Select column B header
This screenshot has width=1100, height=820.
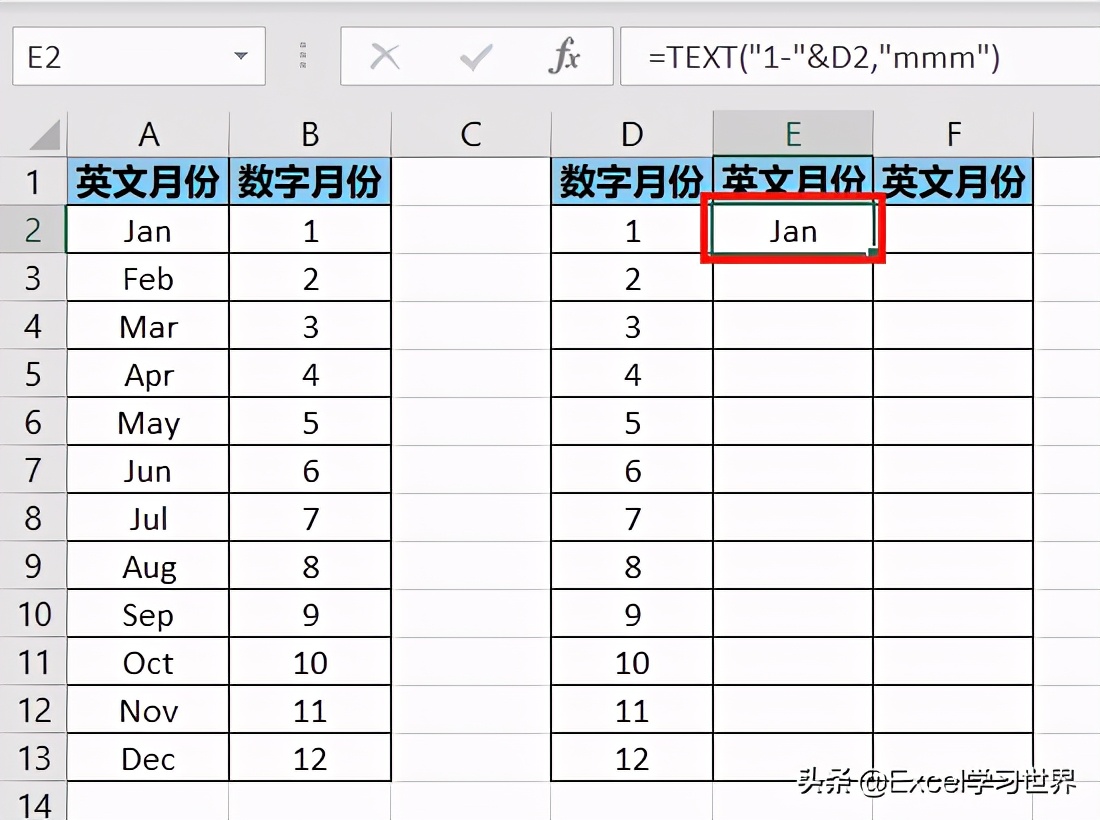point(310,134)
